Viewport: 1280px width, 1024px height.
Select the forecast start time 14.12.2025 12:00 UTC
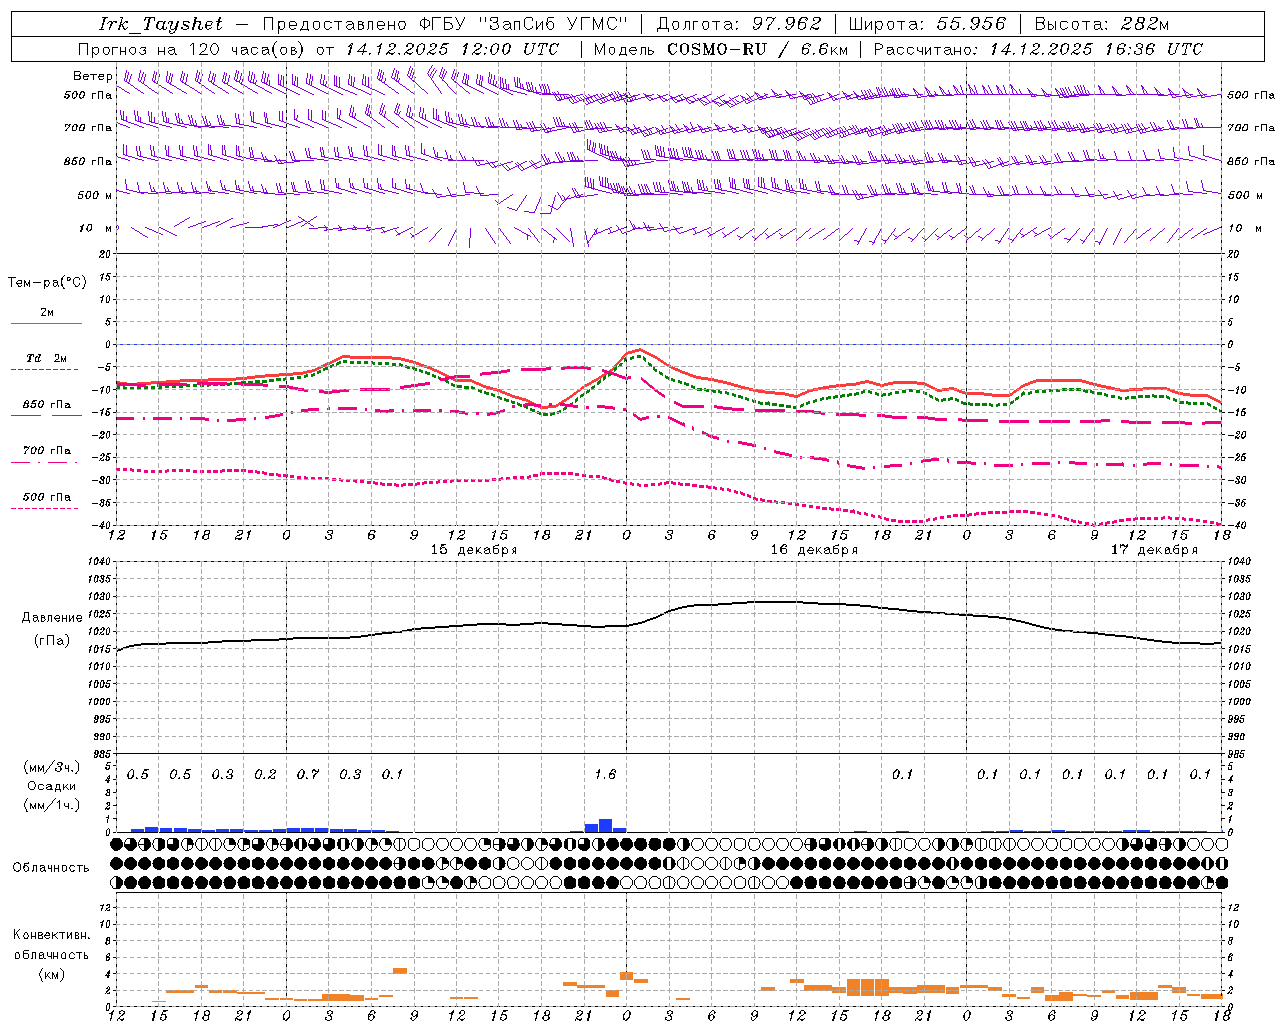[452, 49]
